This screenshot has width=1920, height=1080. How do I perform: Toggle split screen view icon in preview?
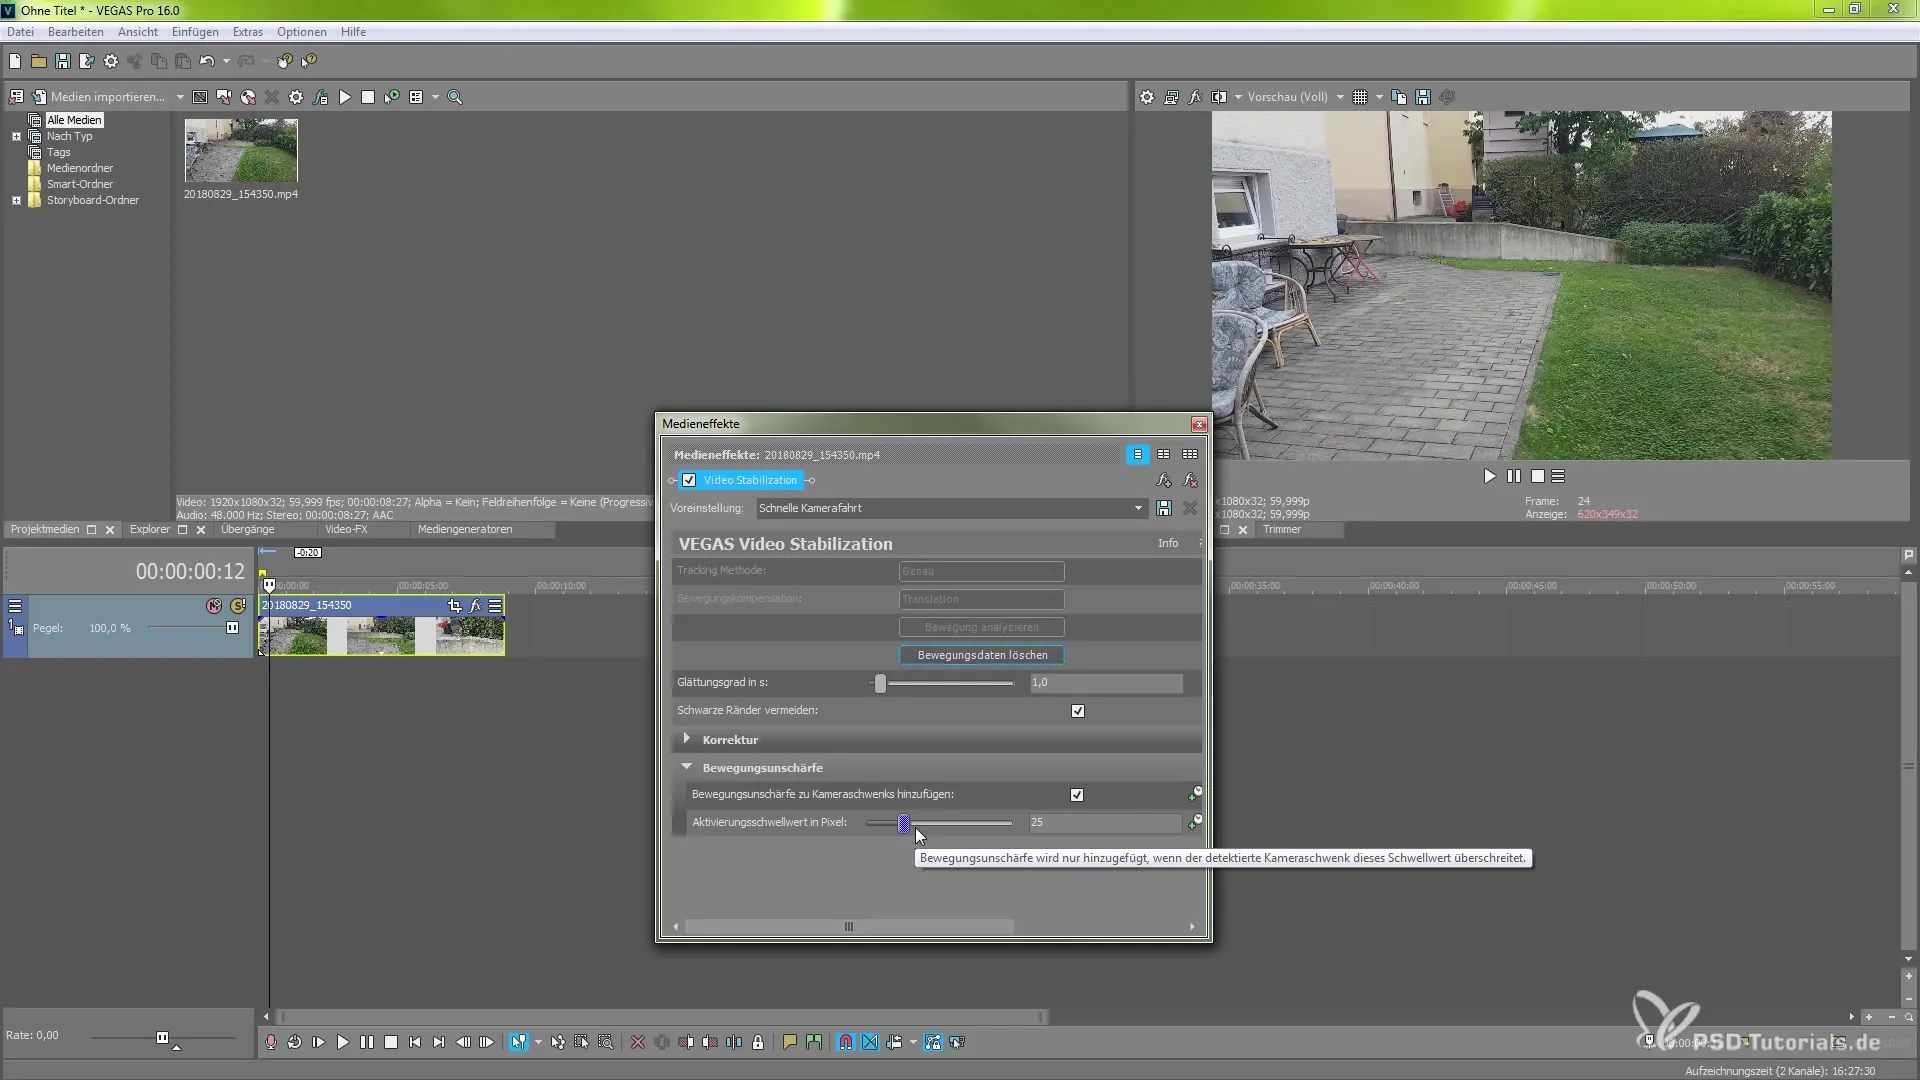1219,97
